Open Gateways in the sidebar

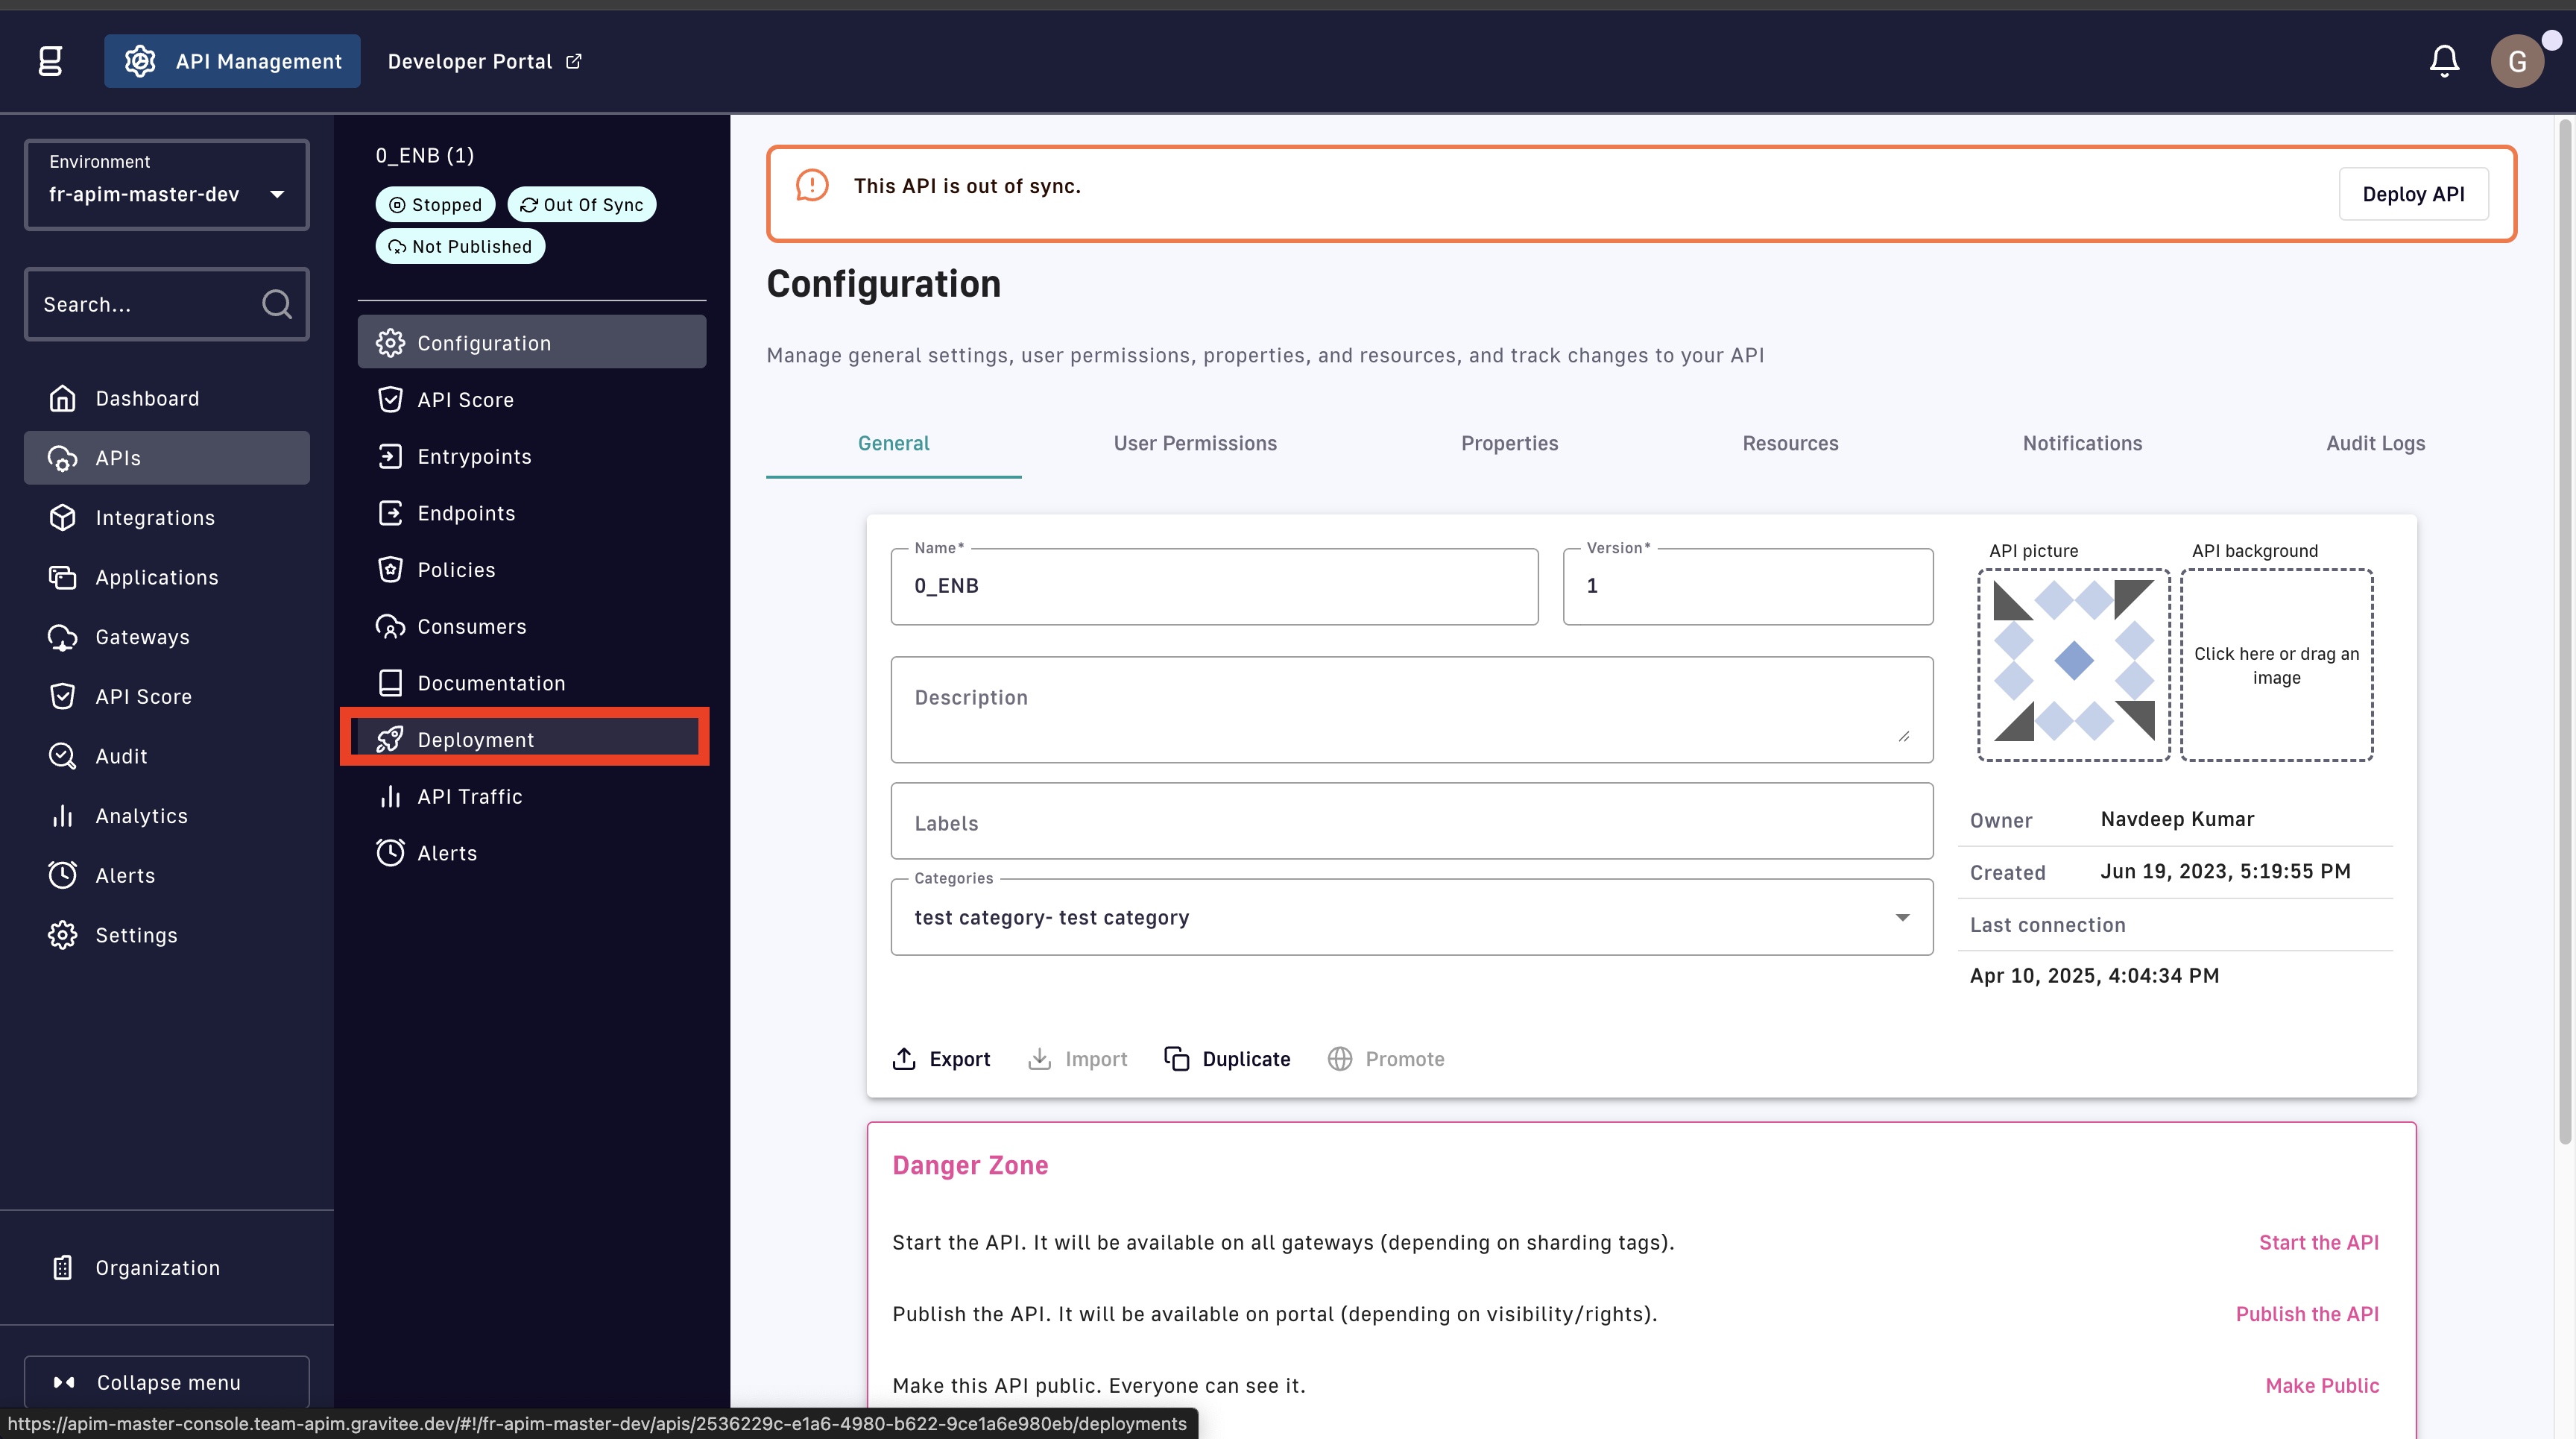click(142, 637)
